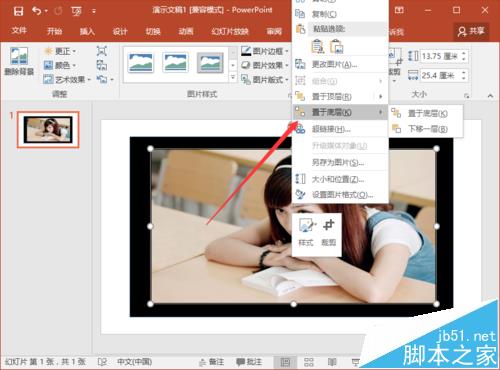Click the compress pictures icon
Viewport: 500px width, 370px height.
102,51
